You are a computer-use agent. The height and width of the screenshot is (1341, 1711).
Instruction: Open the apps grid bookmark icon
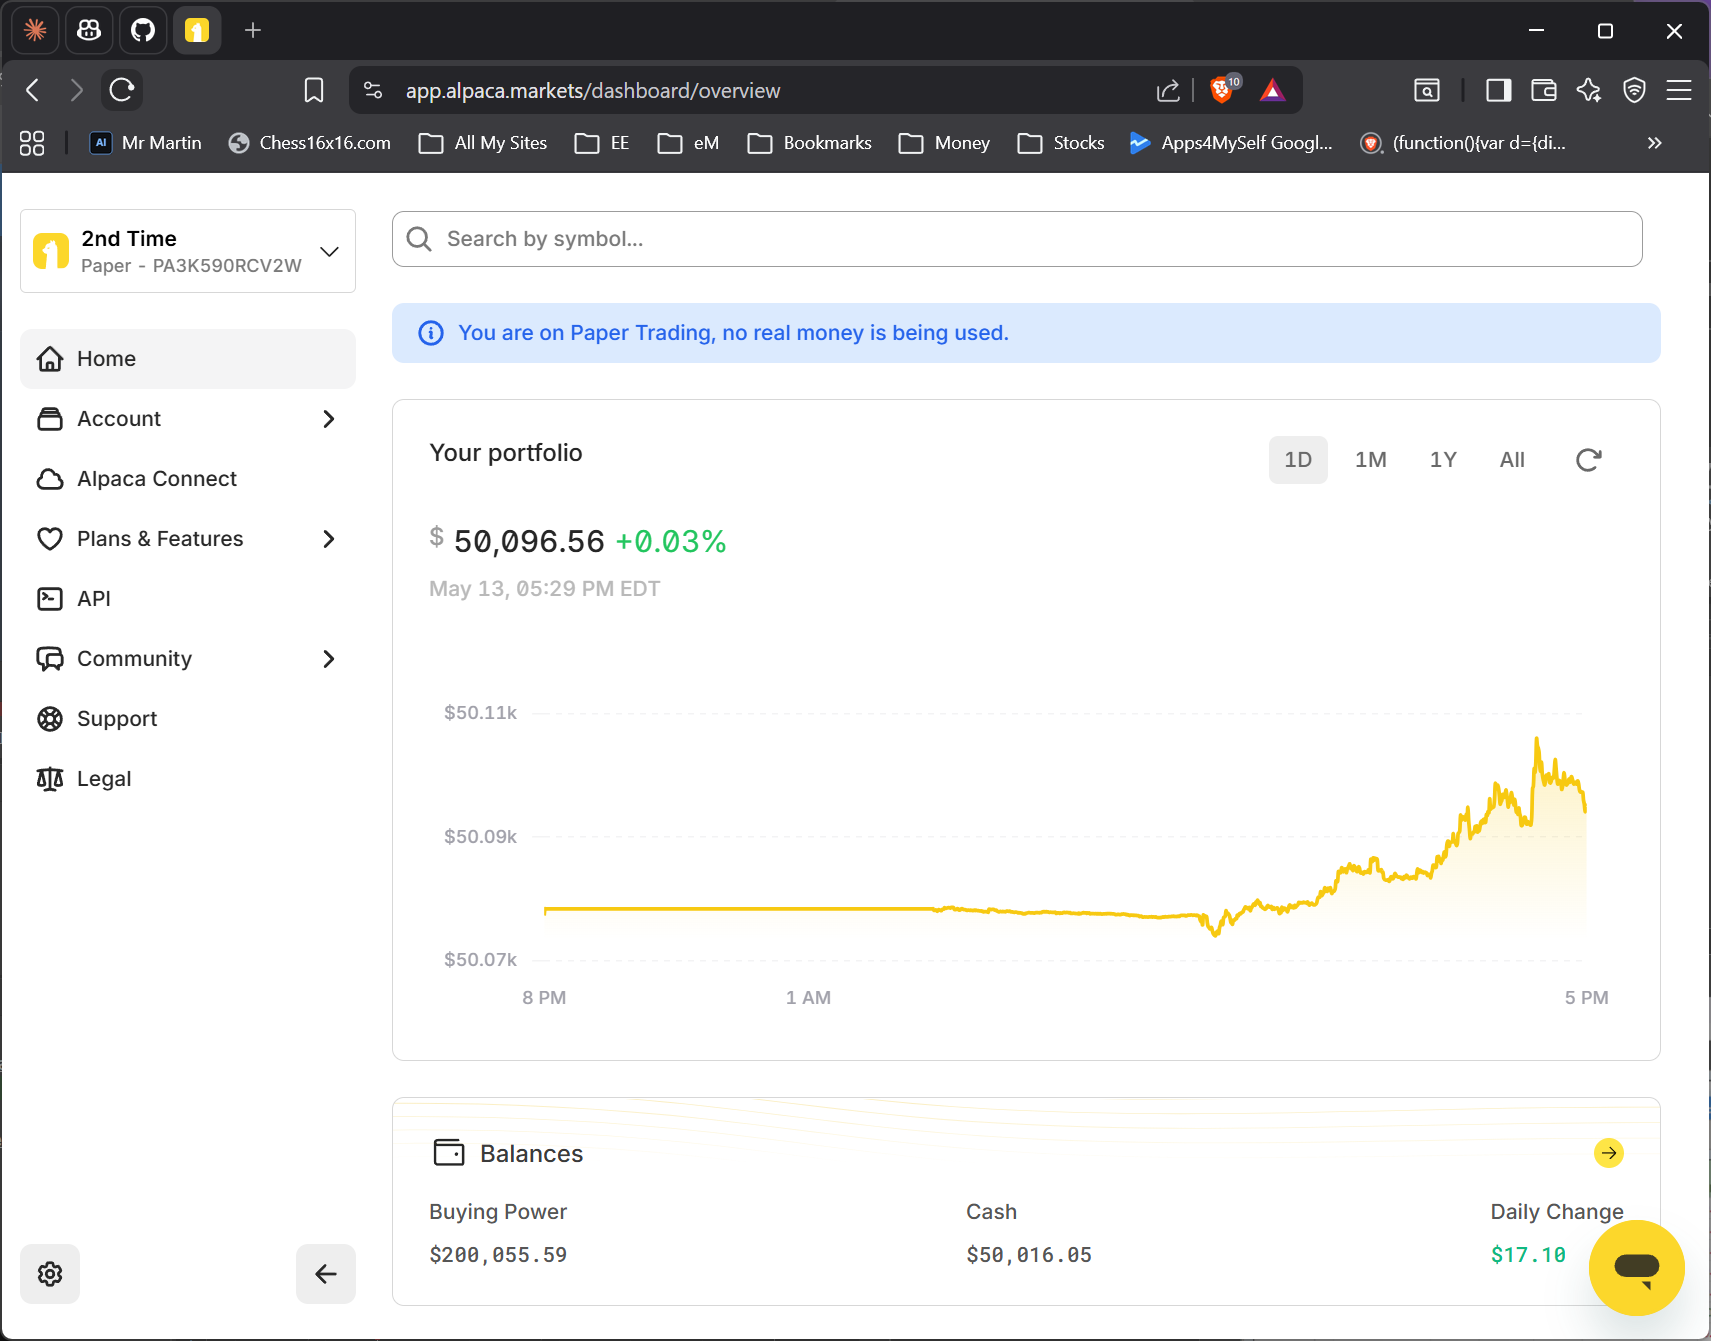32,143
